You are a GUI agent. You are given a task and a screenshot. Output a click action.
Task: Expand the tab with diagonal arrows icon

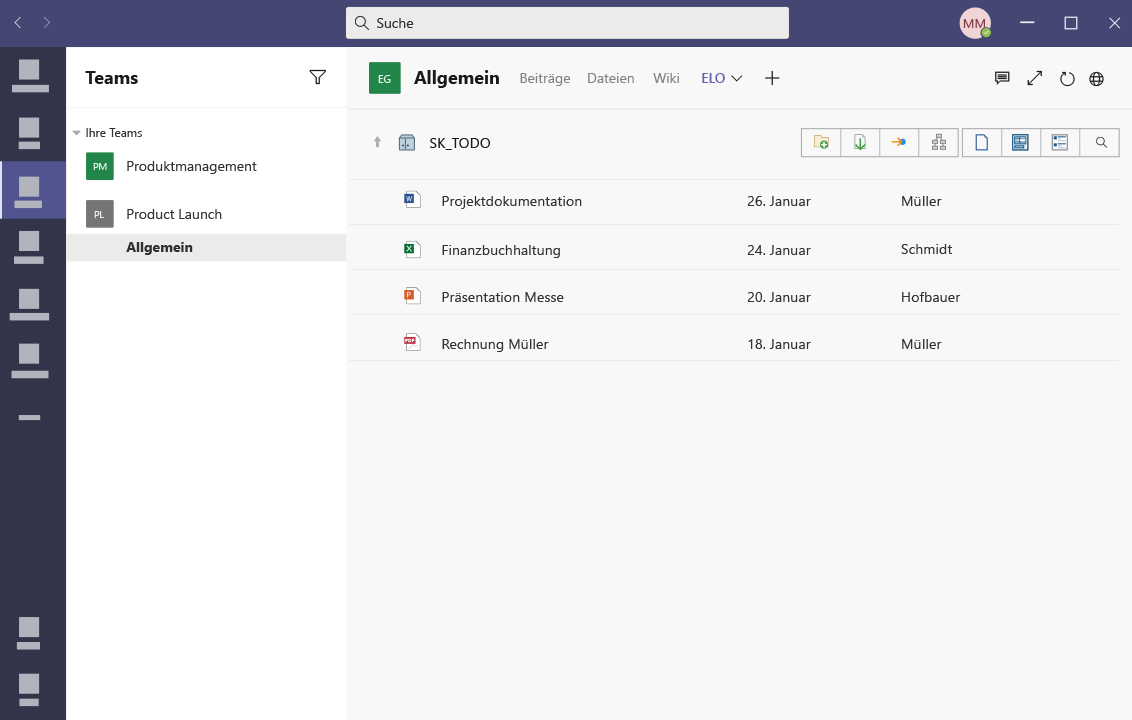coord(1035,78)
